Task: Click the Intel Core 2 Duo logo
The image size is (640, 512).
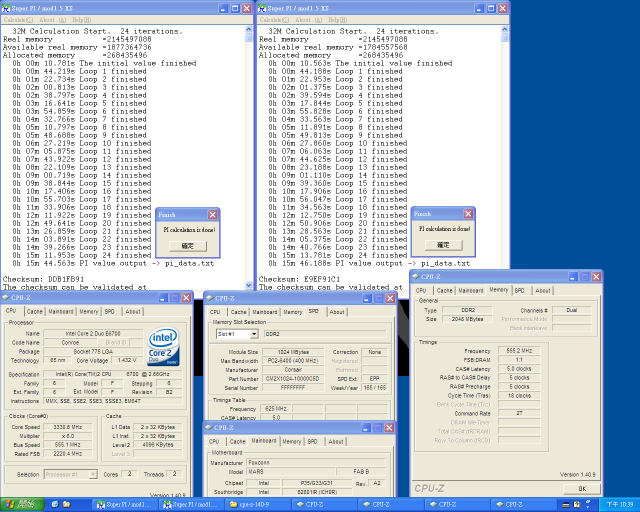Action: [163, 346]
